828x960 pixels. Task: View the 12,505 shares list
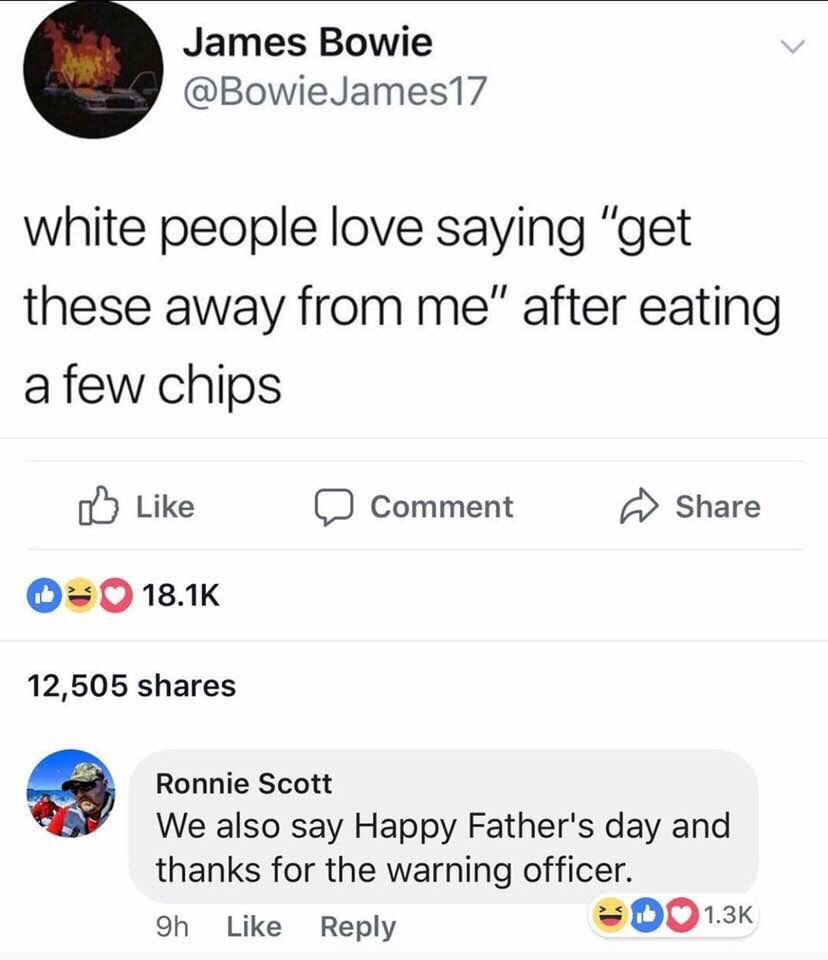[x=131, y=686]
